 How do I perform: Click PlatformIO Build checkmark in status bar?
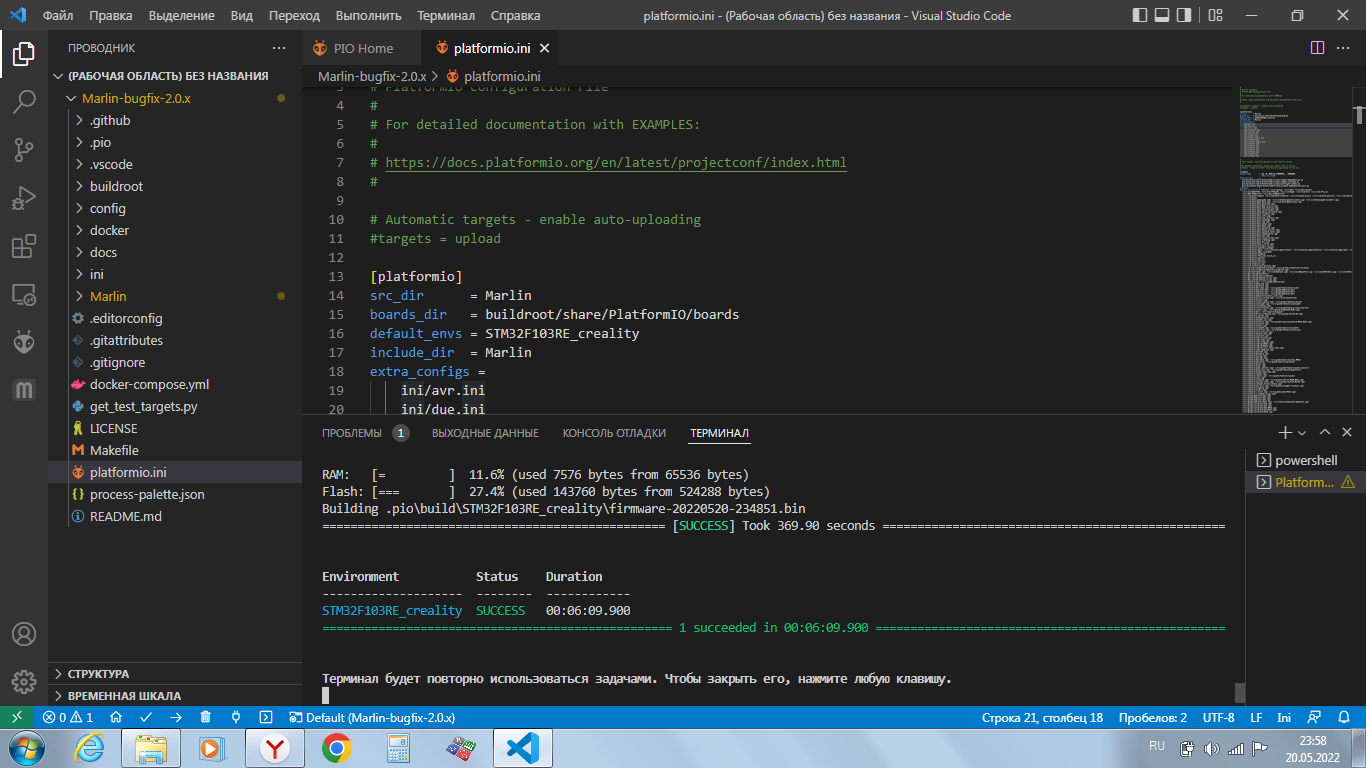[146, 717]
